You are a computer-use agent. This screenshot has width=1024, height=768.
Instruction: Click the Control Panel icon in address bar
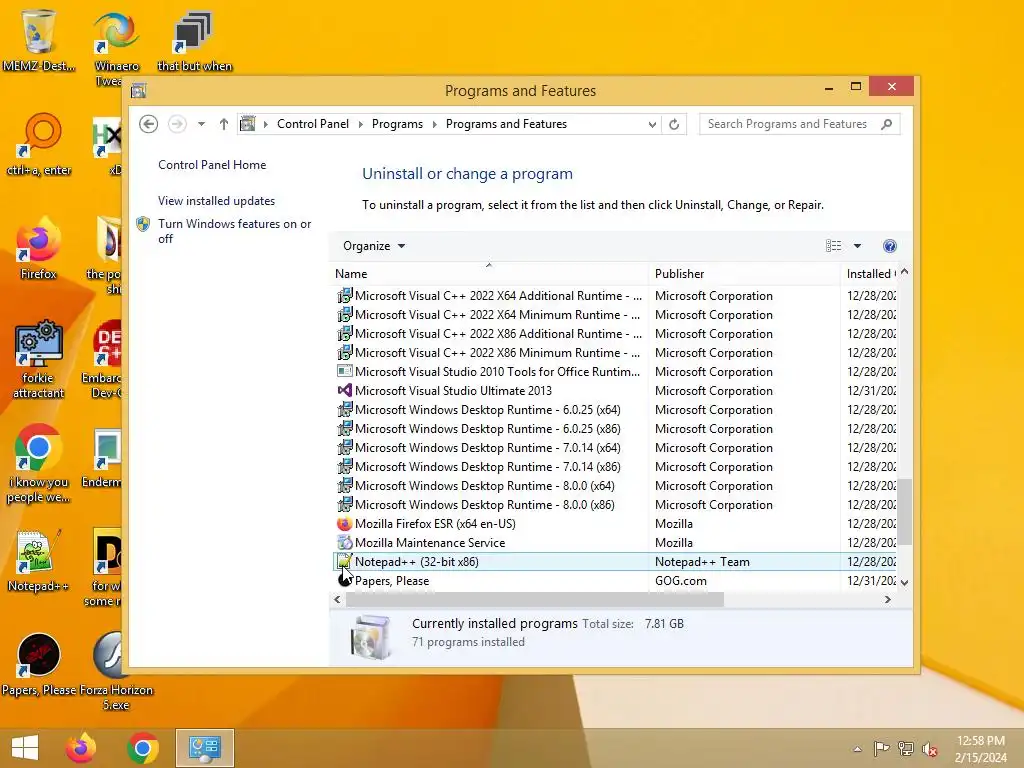pos(248,123)
